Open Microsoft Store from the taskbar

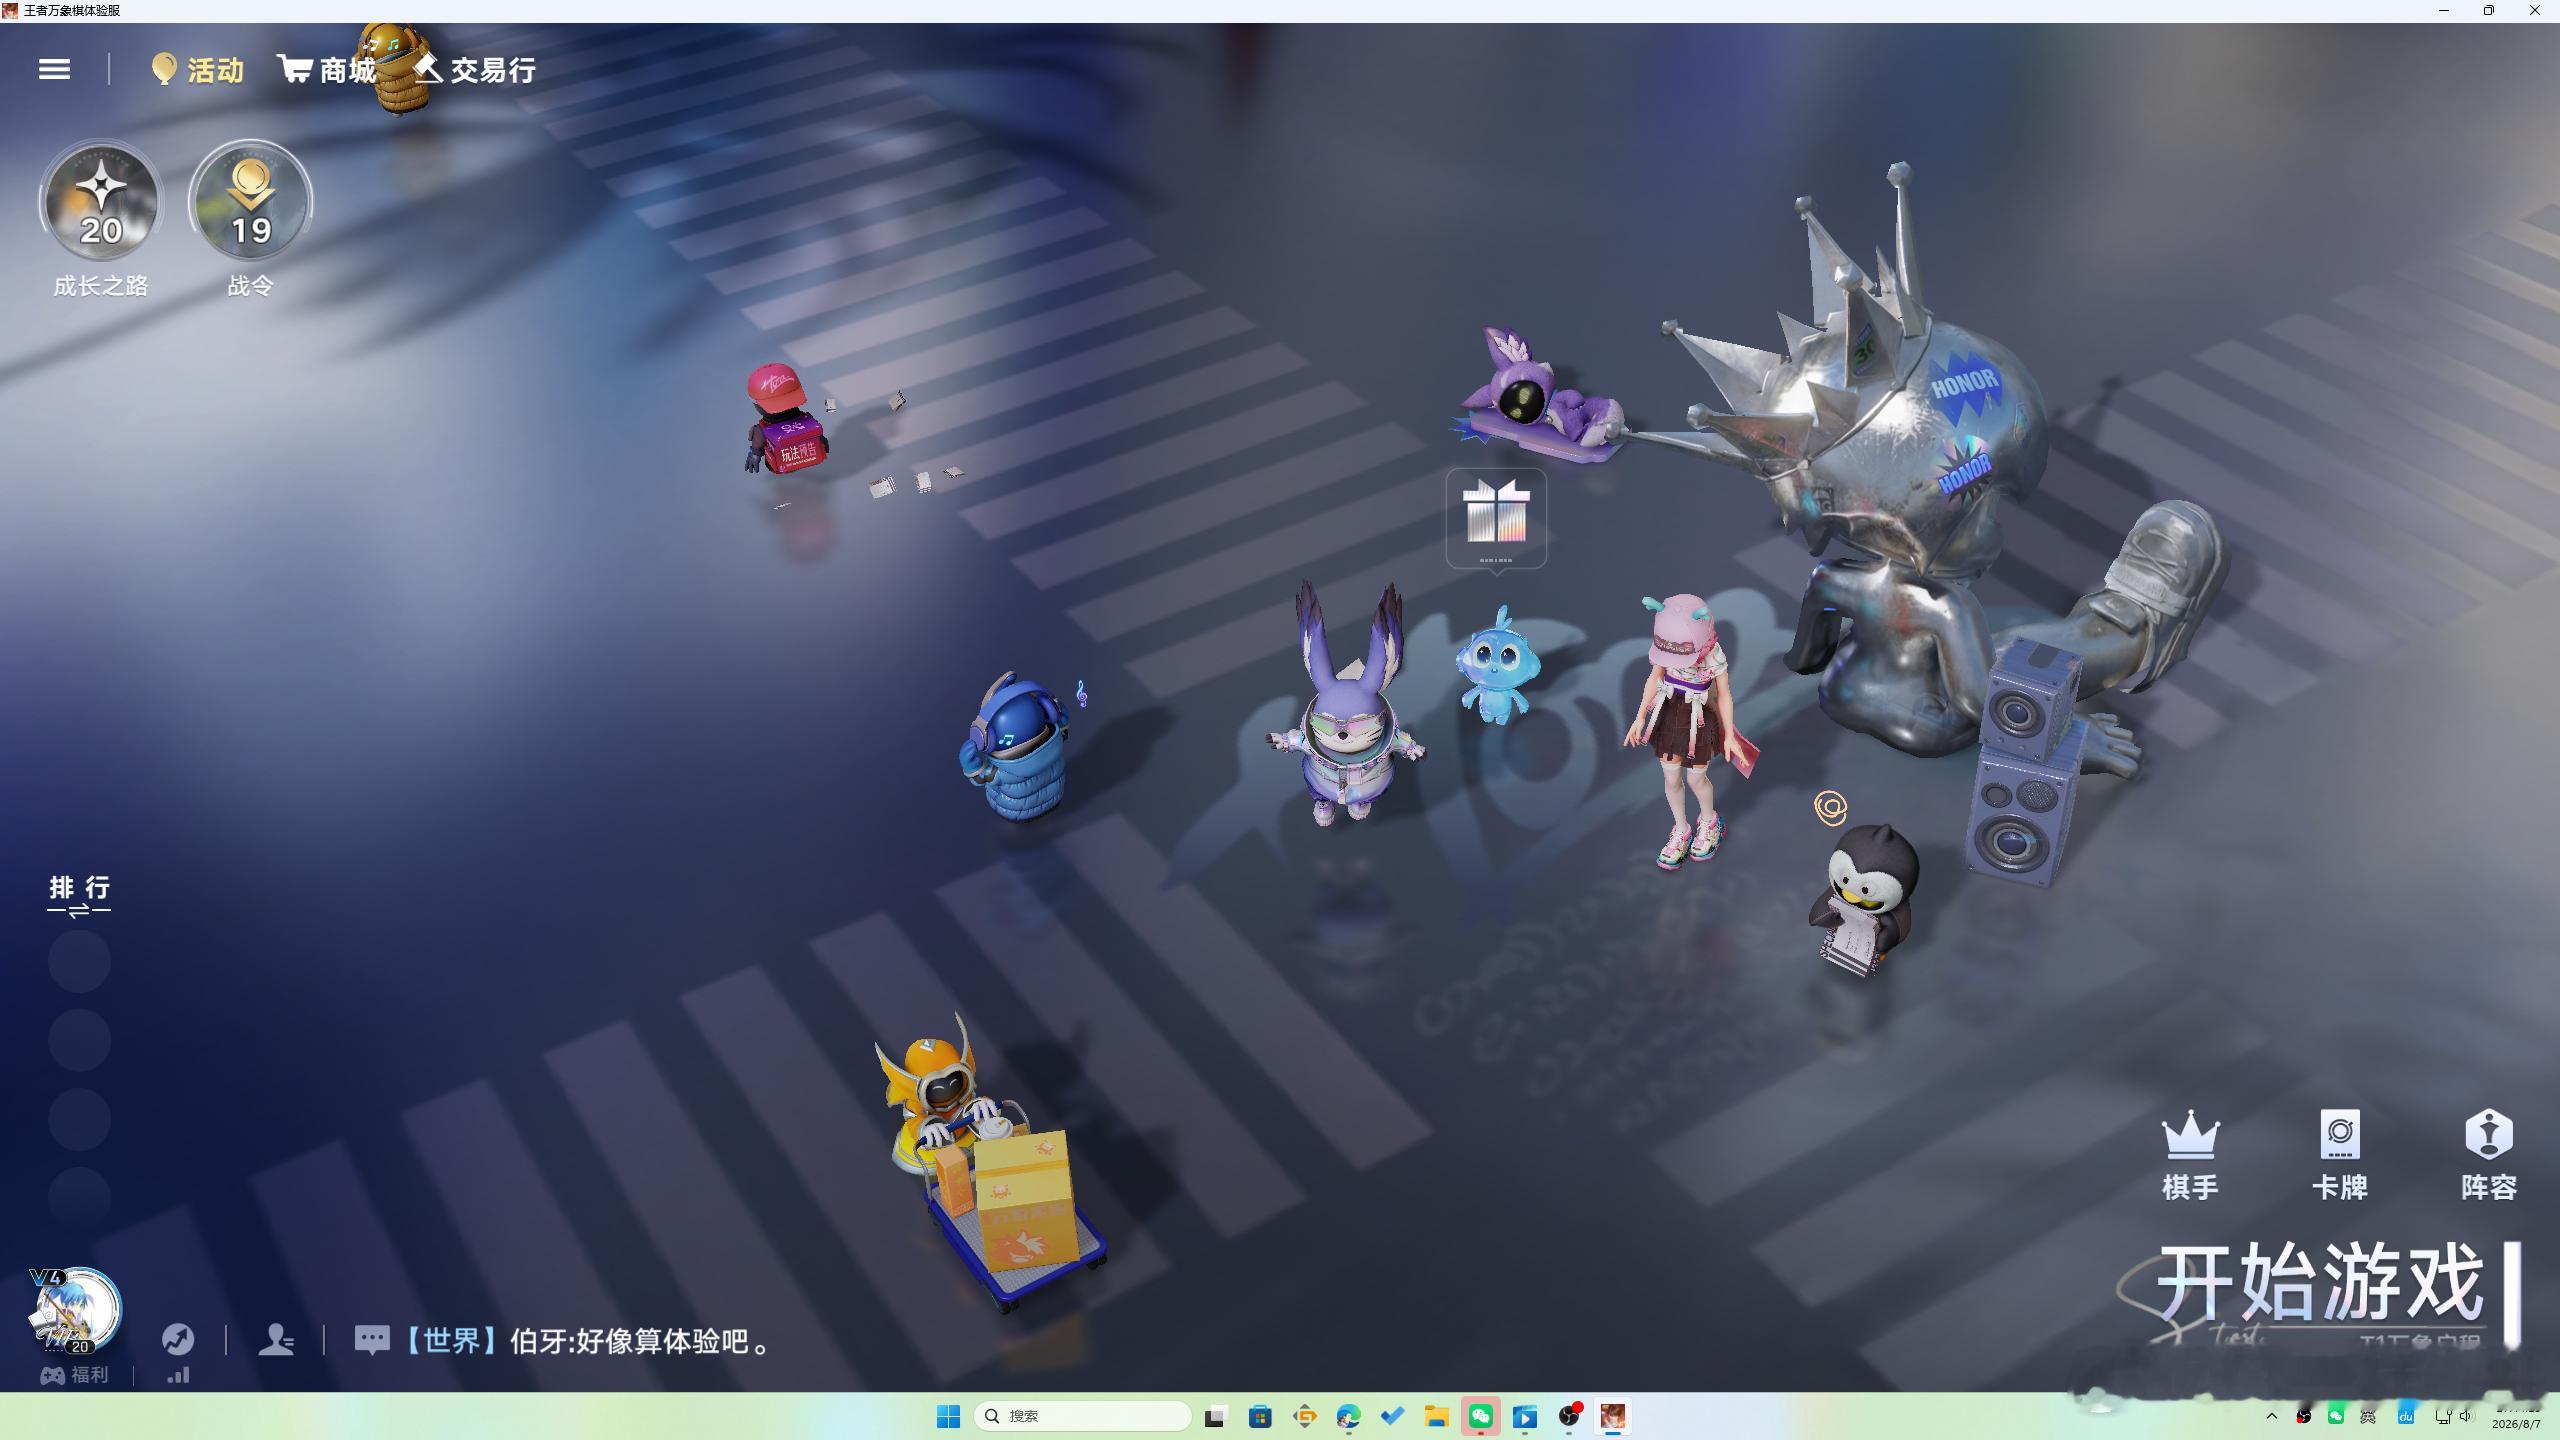1260,1416
